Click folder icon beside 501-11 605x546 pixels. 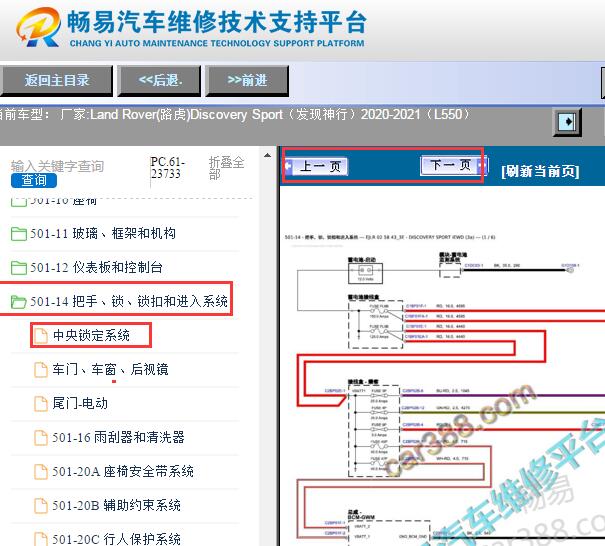tap(19, 234)
